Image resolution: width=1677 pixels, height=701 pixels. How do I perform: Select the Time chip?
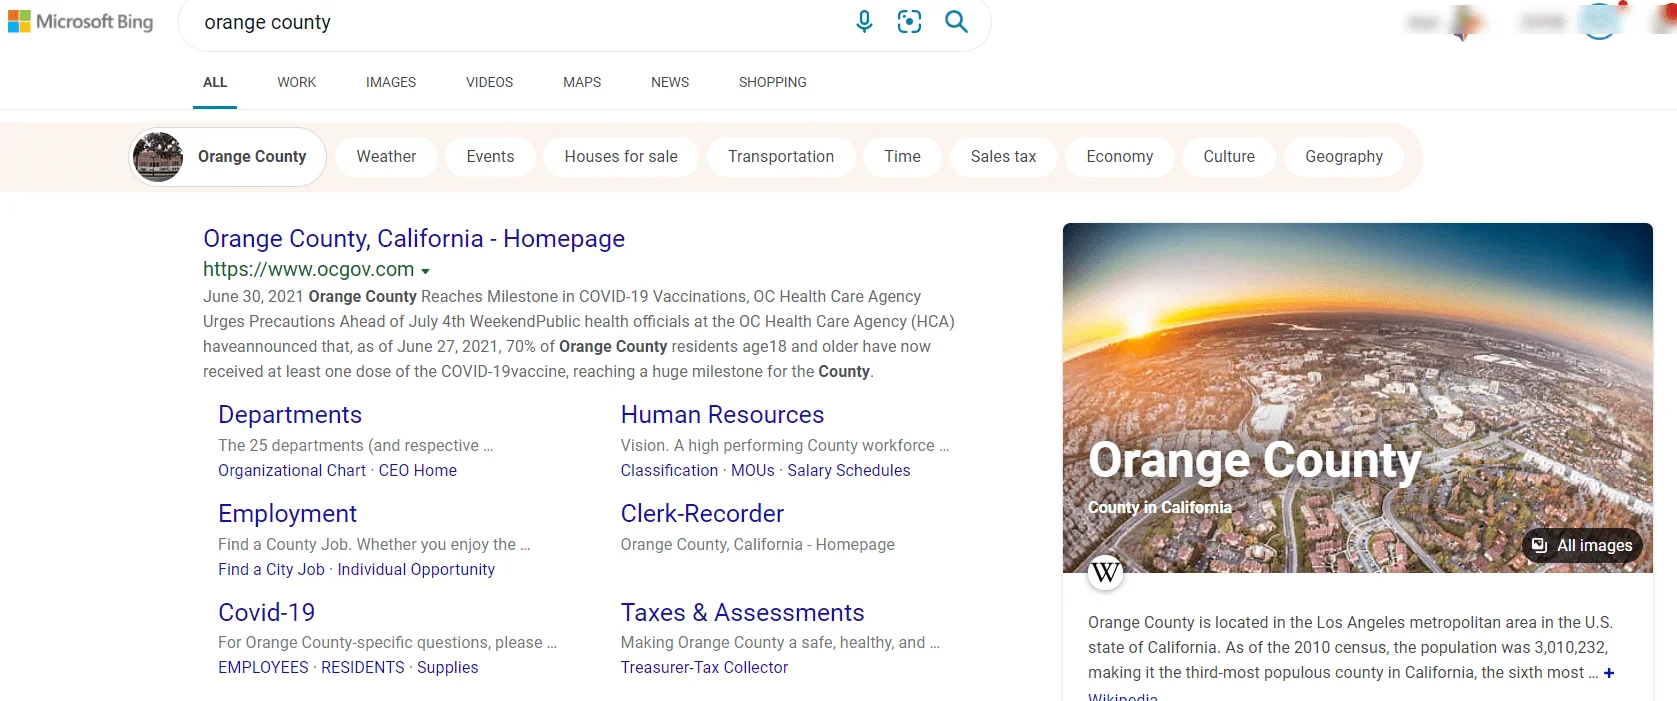tap(903, 157)
